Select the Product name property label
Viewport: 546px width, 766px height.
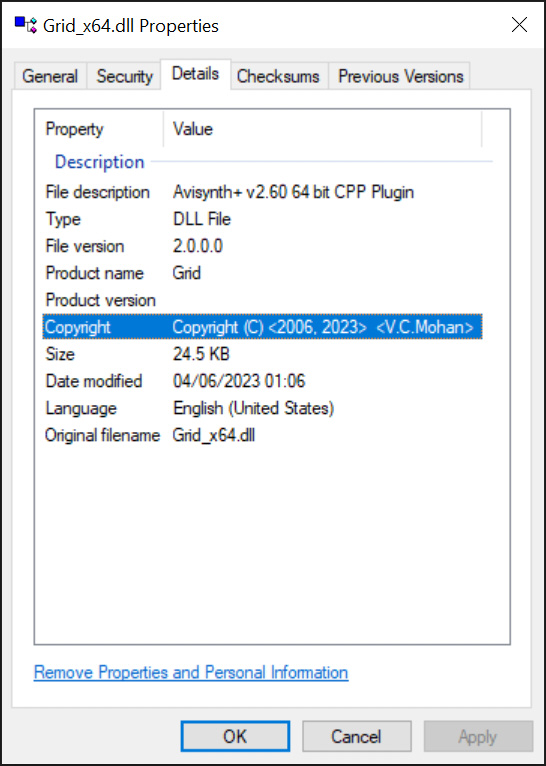[x=94, y=273]
